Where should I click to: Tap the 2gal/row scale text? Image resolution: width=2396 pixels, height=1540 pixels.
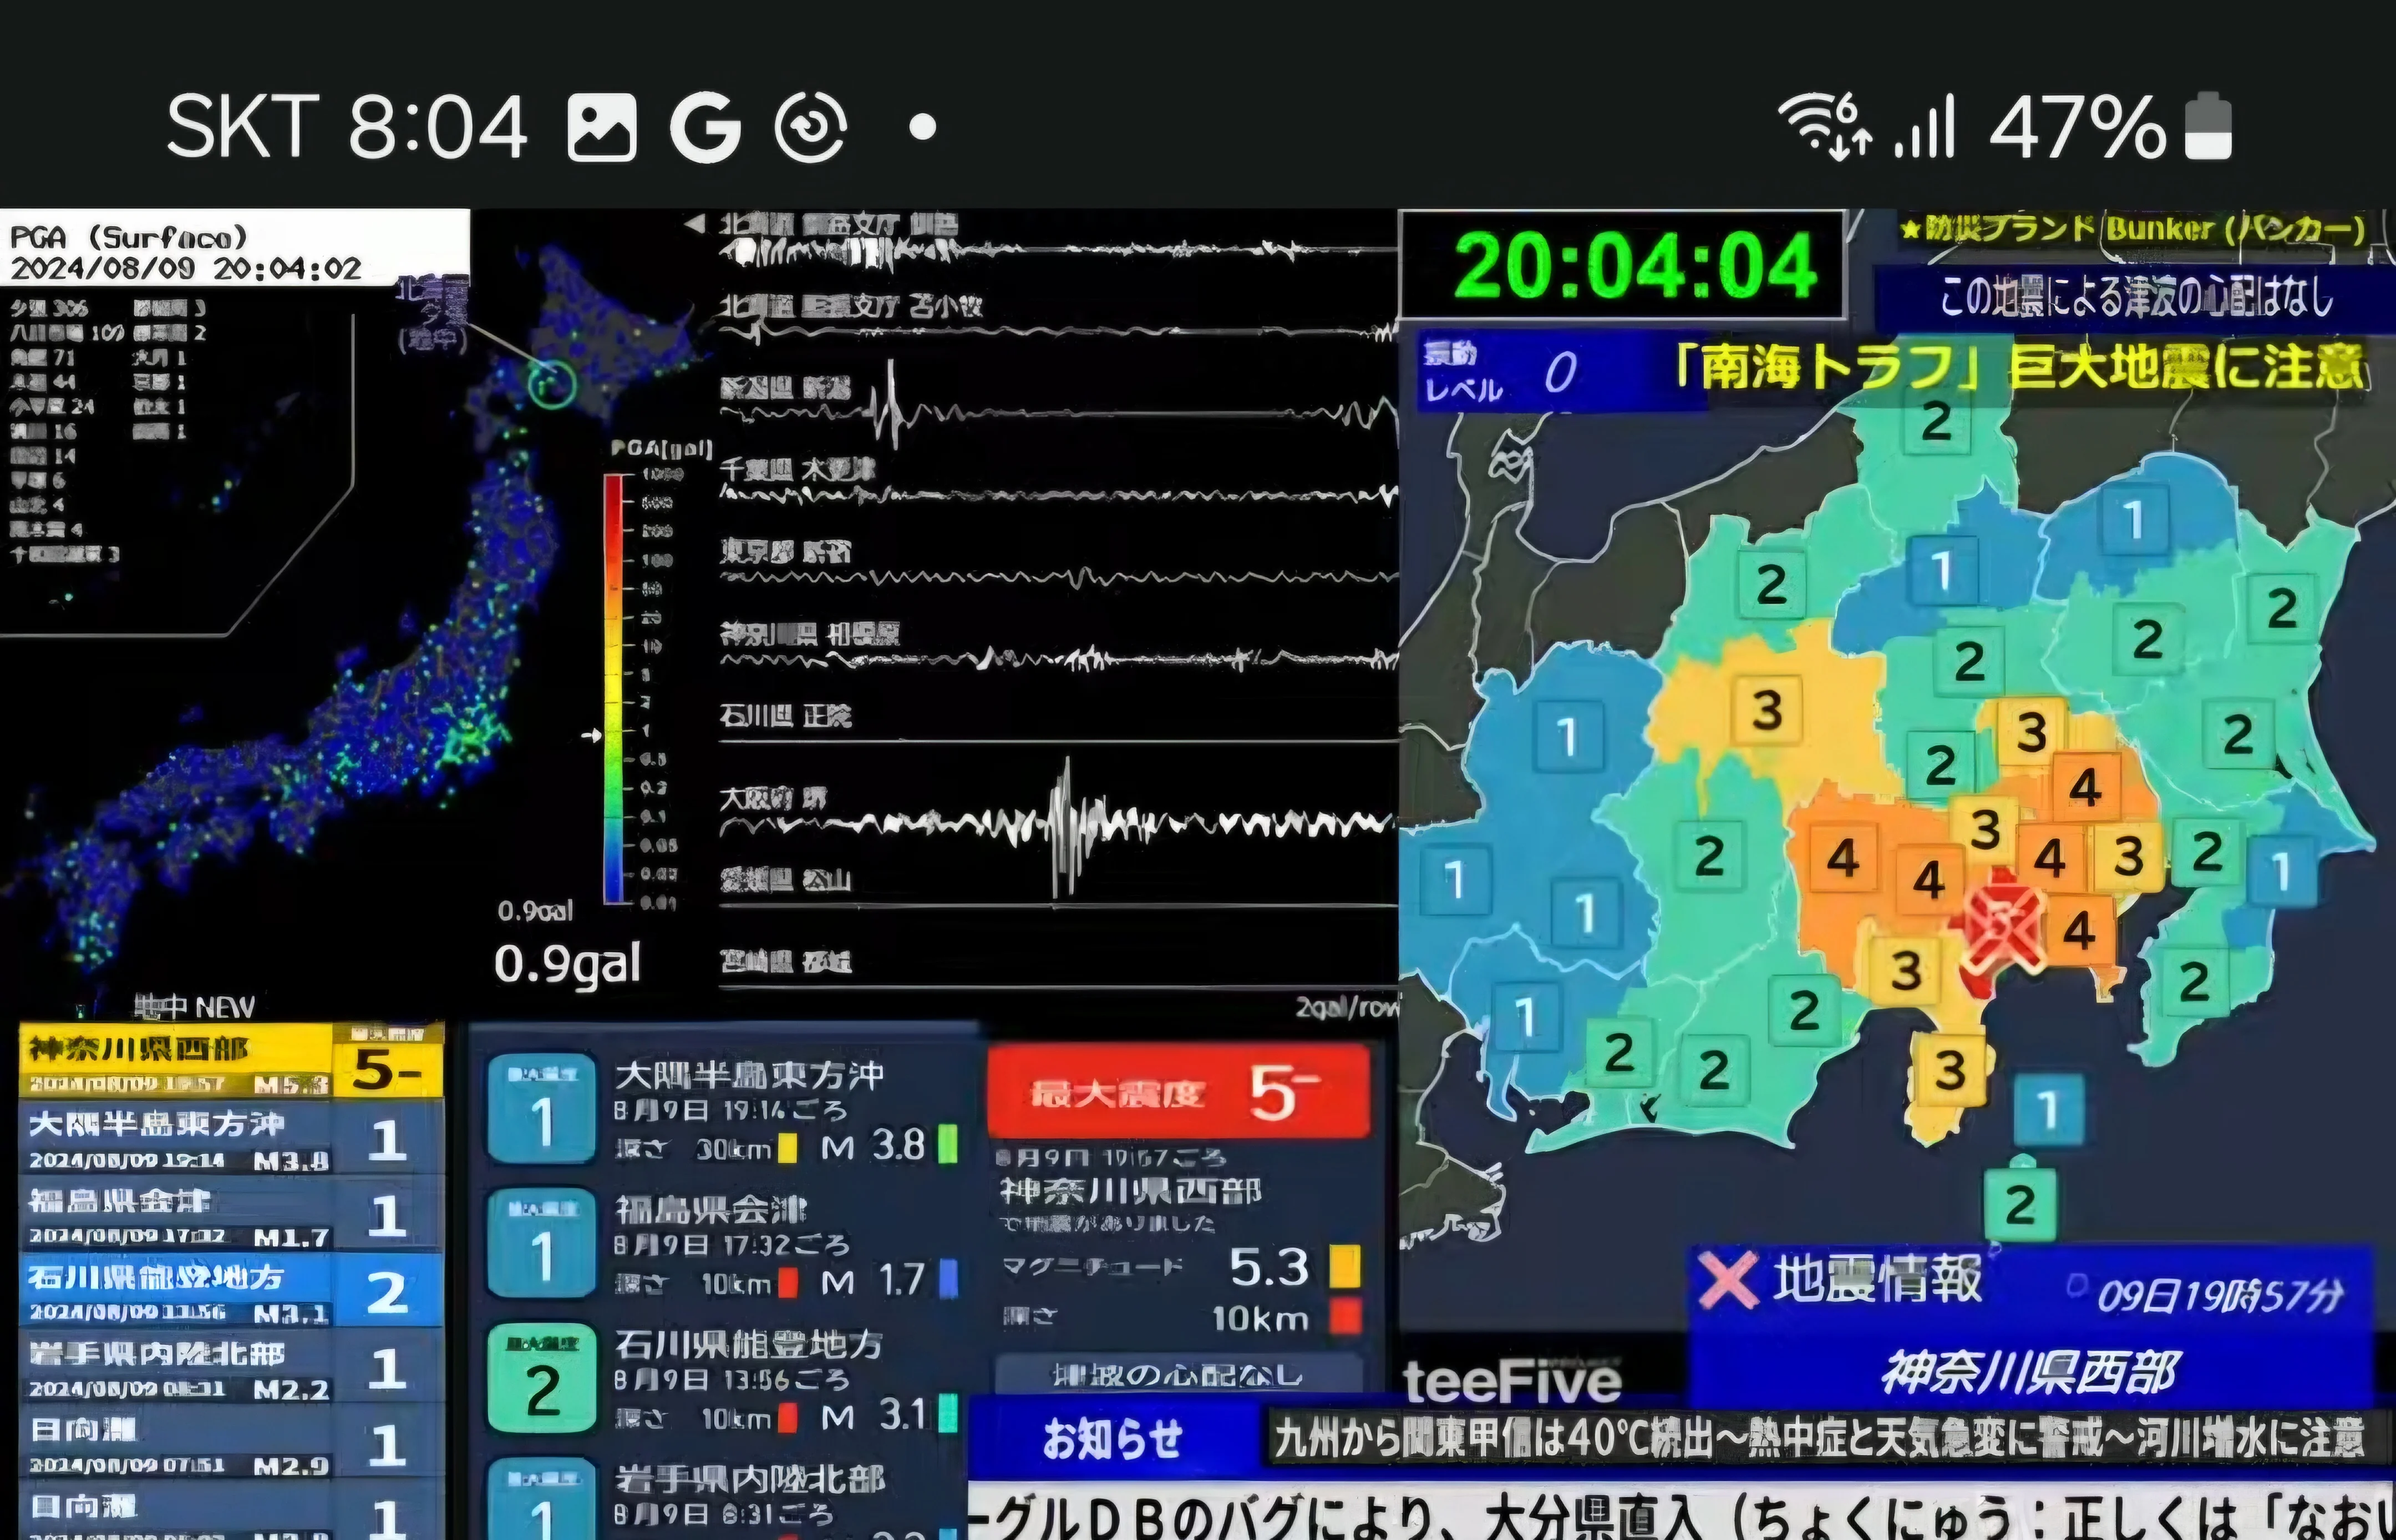(x=1347, y=1008)
